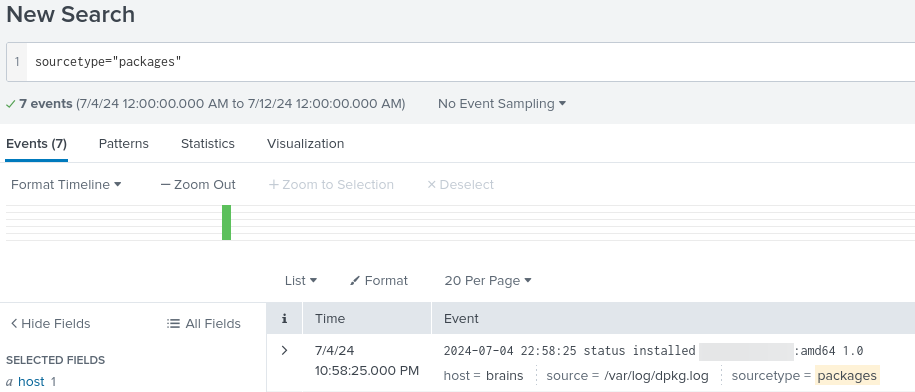Image resolution: width=915 pixels, height=392 pixels.
Task: Click the Zoom Out timeline button
Action: pyautogui.click(x=198, y=184)
